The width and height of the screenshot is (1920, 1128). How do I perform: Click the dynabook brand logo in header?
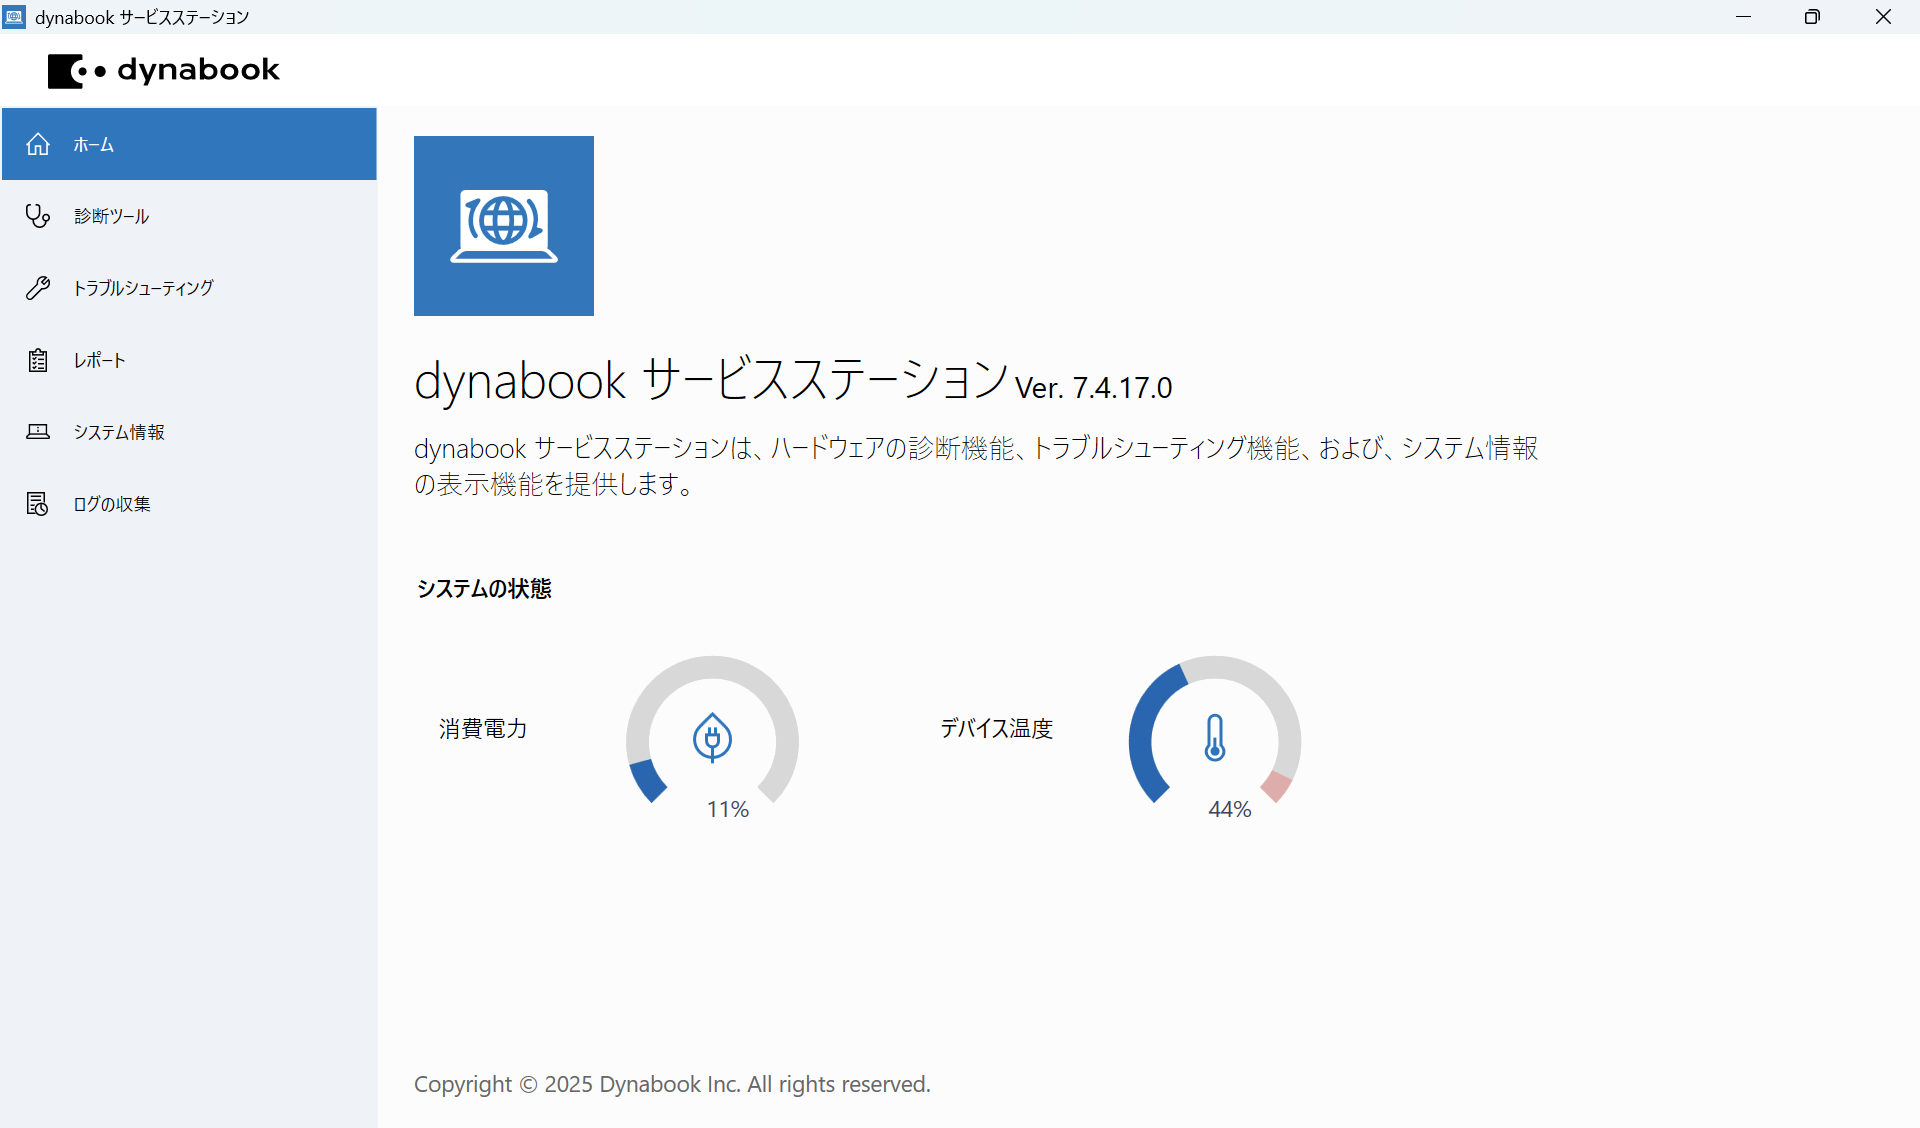coord(165,70)
